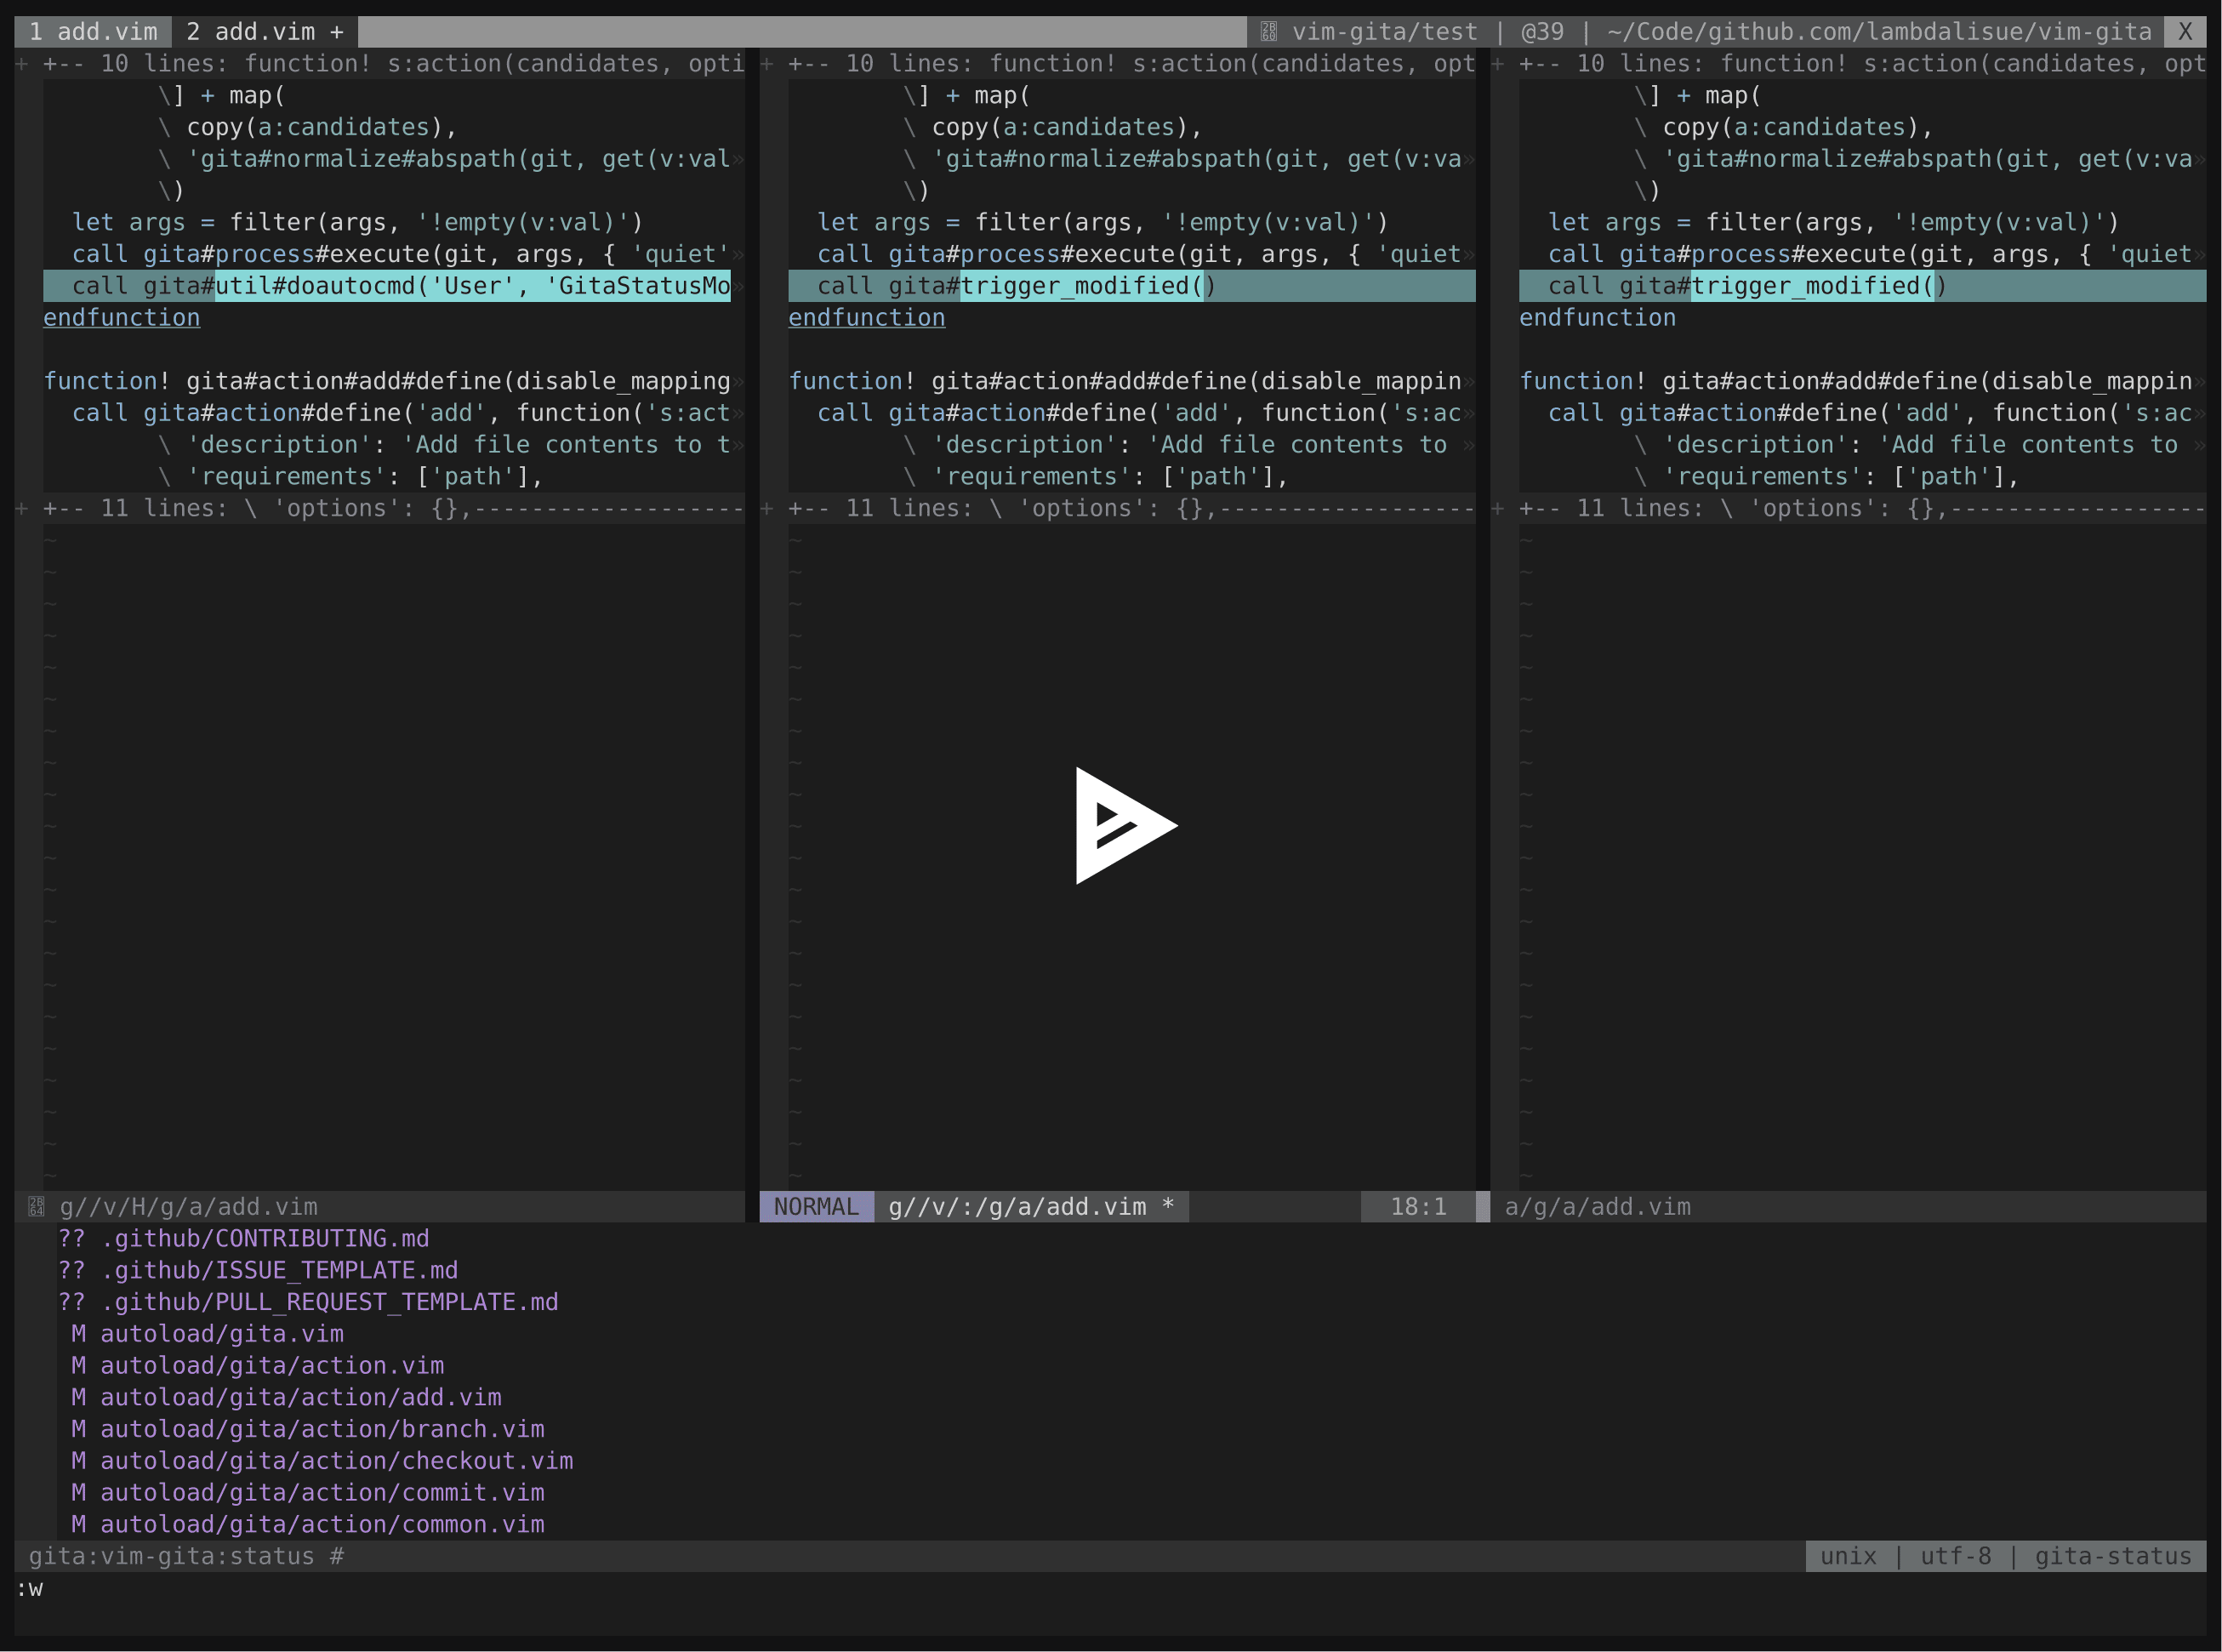Viewport: 2222px width, 1652px height.
Task: Click the branch icon before vim-gita/test
Action: 1268,32
